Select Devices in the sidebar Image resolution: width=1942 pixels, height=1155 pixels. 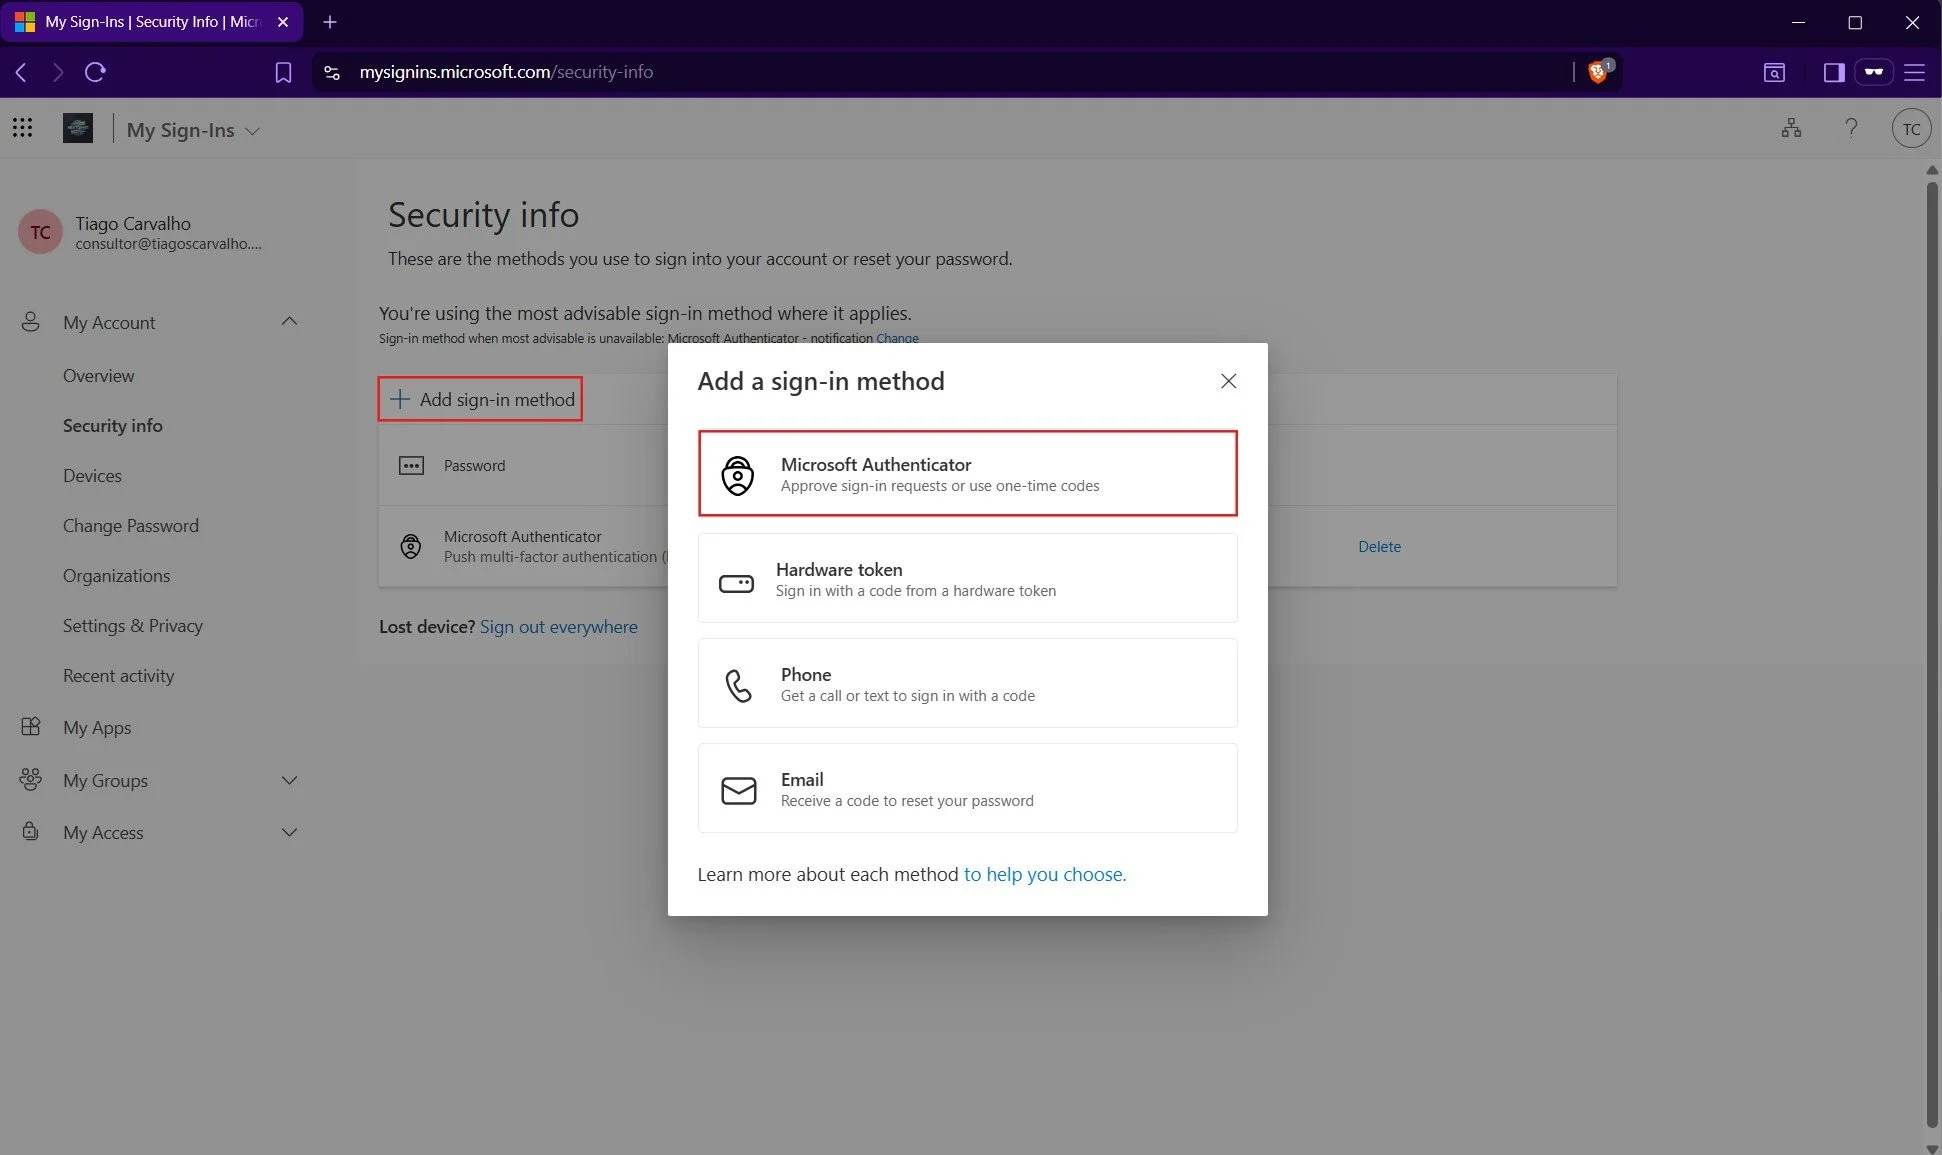coord(92,476)
